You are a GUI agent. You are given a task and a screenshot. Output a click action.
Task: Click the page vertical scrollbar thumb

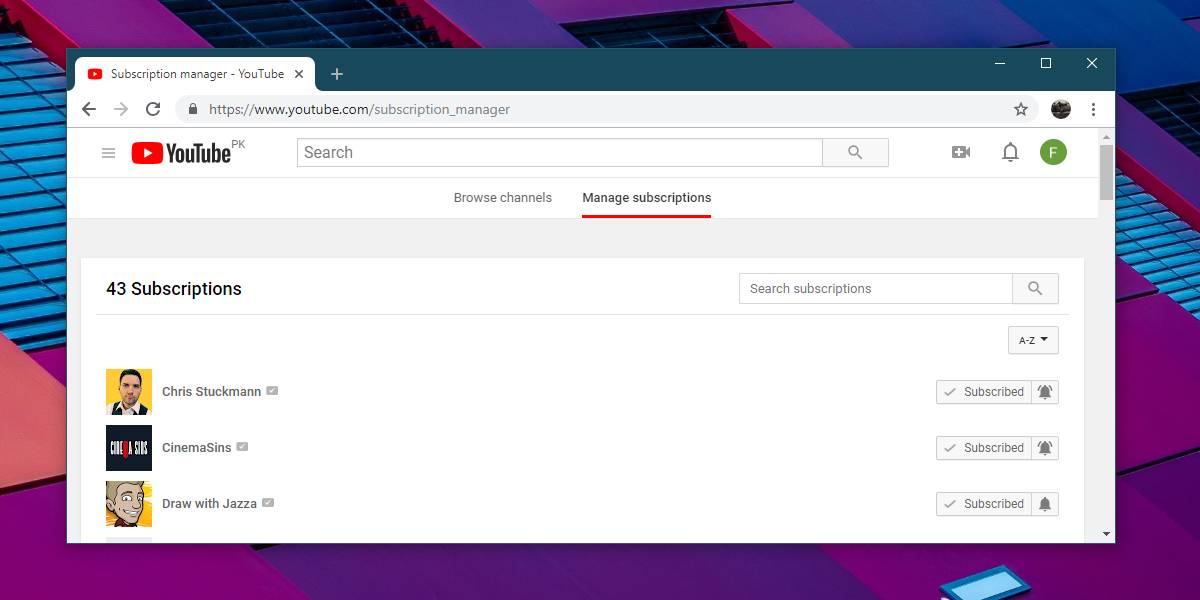(x=1106, y=172)
